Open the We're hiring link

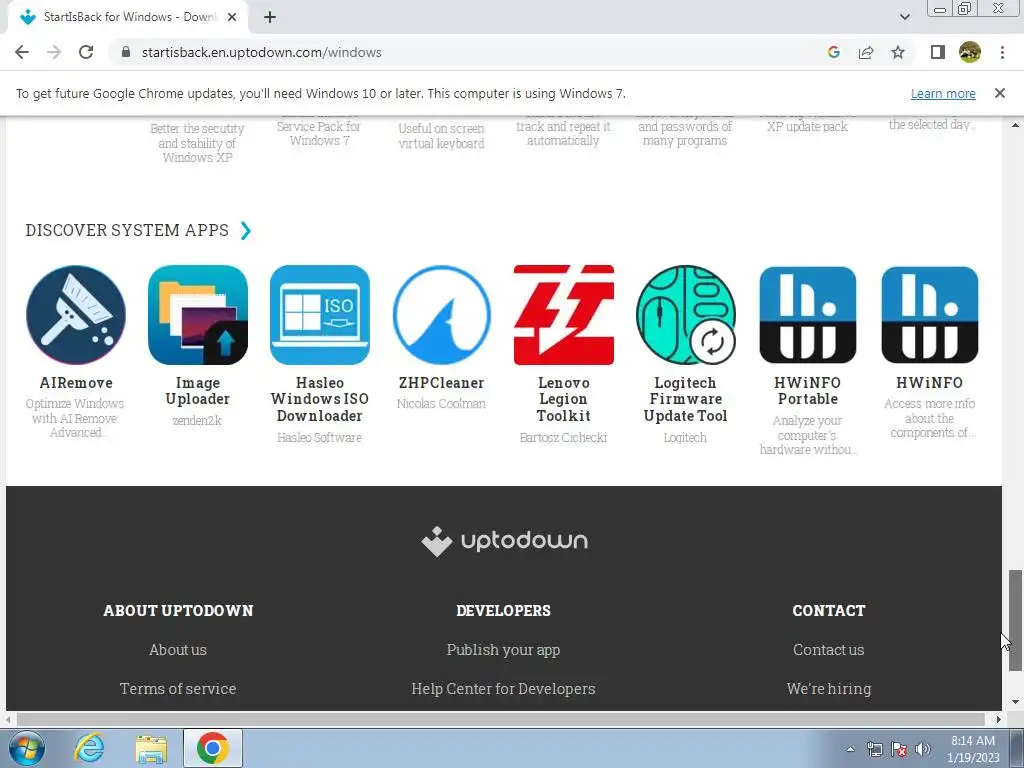[829, 689]
